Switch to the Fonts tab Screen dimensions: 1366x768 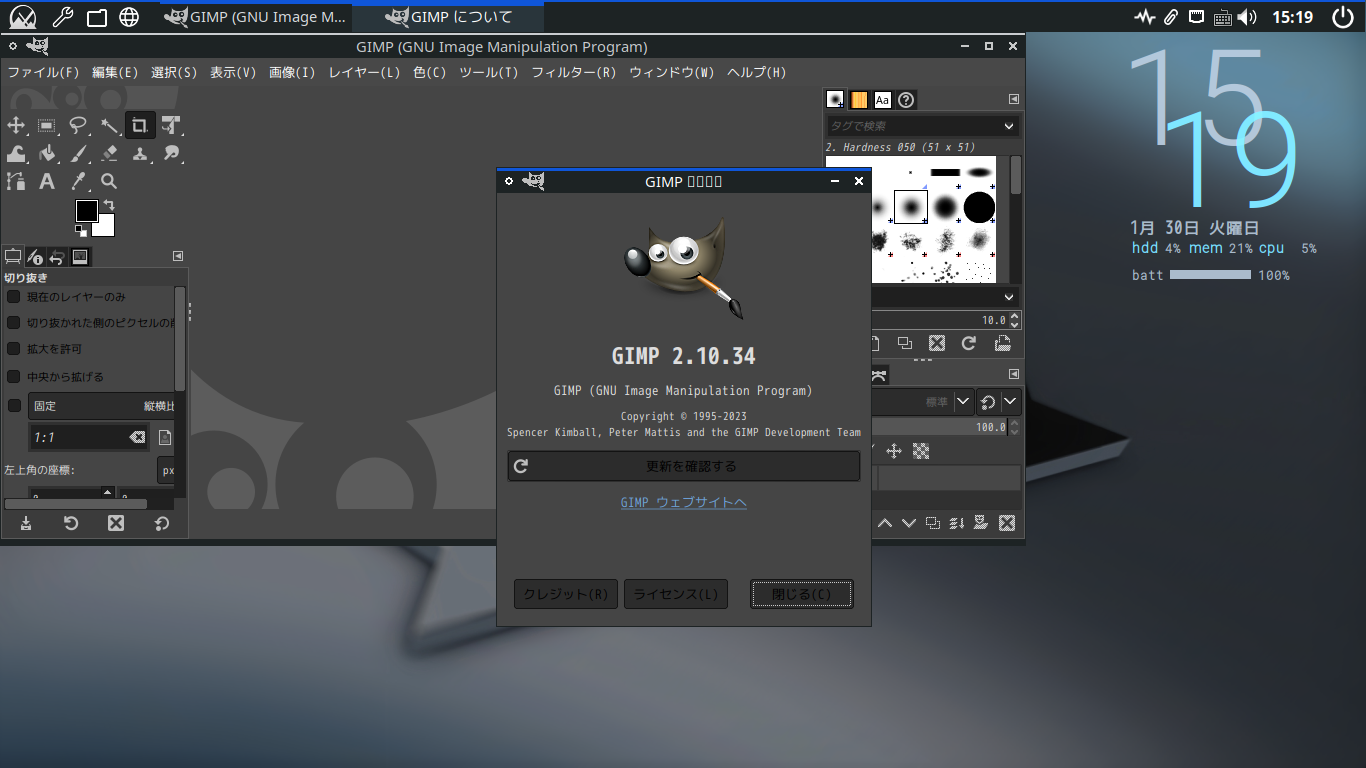[x=882, y=100]
